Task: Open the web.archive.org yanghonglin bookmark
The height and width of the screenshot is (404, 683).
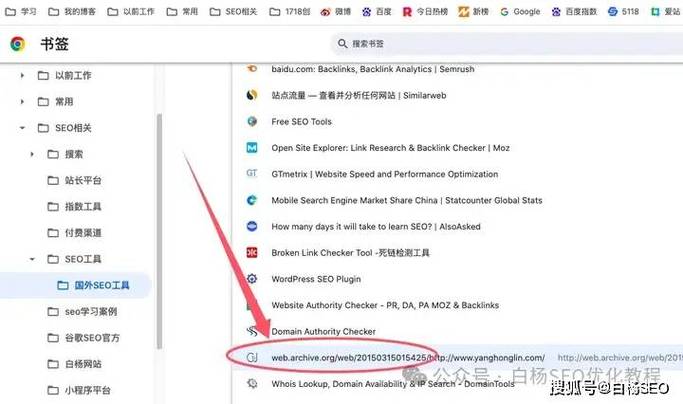Action: click(408, 357)
